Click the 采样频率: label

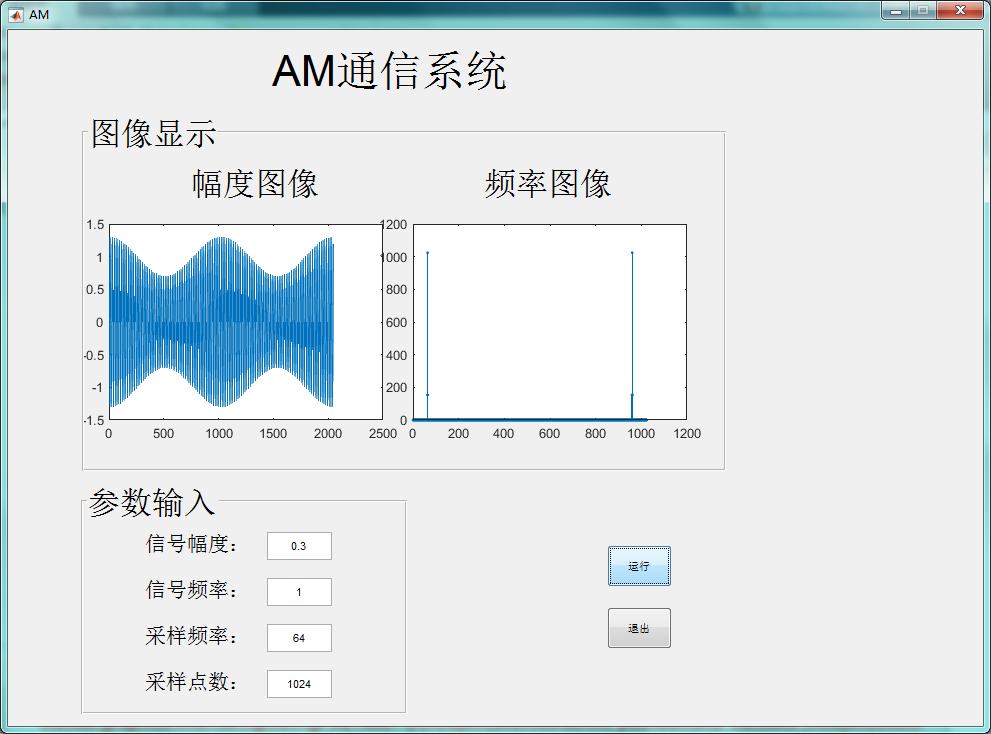192,636
